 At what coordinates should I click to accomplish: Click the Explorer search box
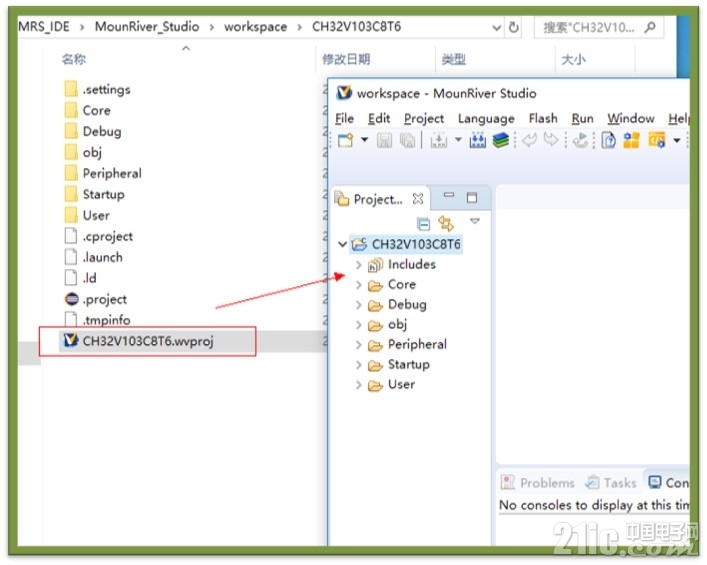tap(598, 28)
